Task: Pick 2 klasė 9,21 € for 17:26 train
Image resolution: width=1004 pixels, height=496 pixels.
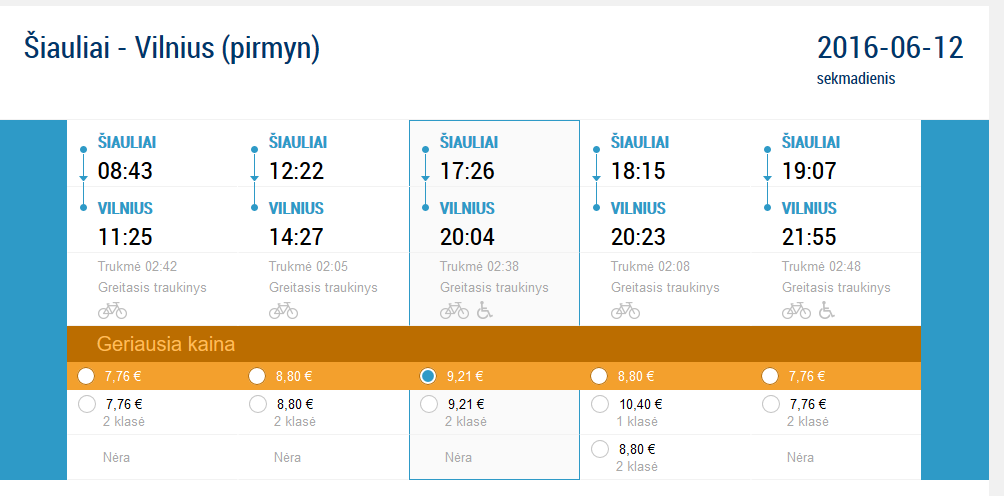Action: 428,404
